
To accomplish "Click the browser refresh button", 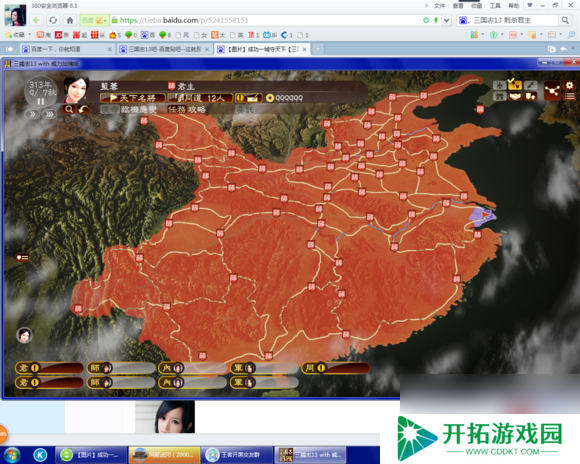I will (x=53, y=20).
